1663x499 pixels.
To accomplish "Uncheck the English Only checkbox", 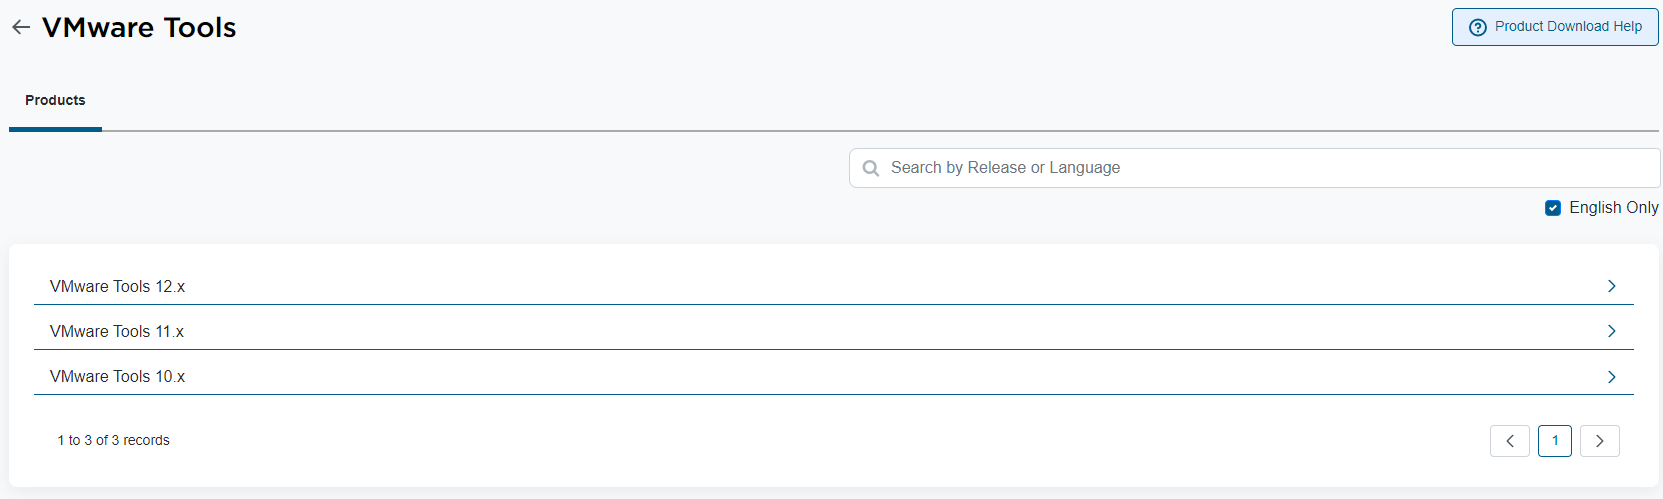I will (x=1553, y=208).
